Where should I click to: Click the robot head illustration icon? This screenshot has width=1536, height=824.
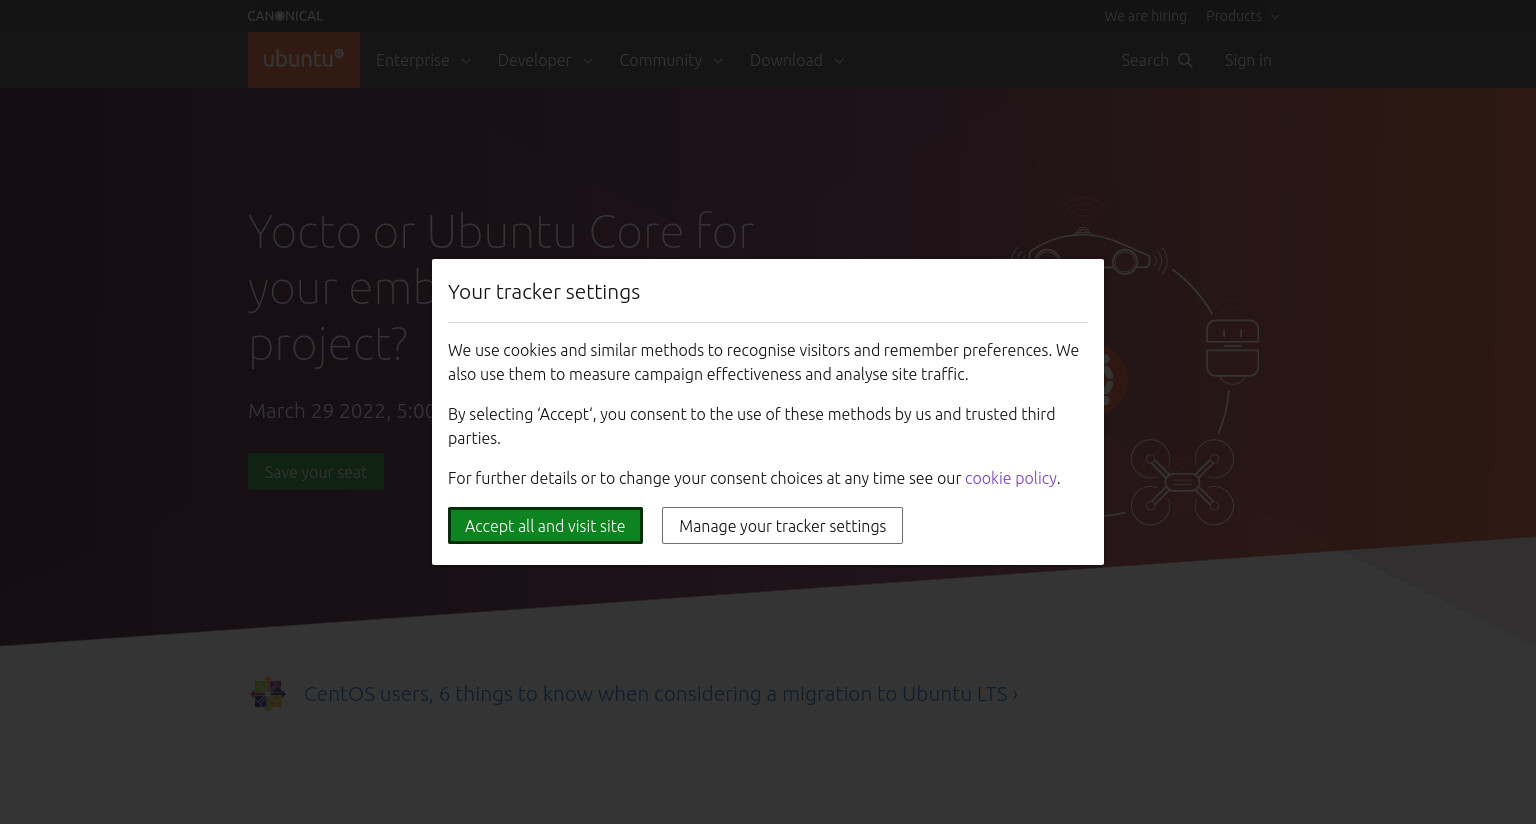tap(1232, 350)
